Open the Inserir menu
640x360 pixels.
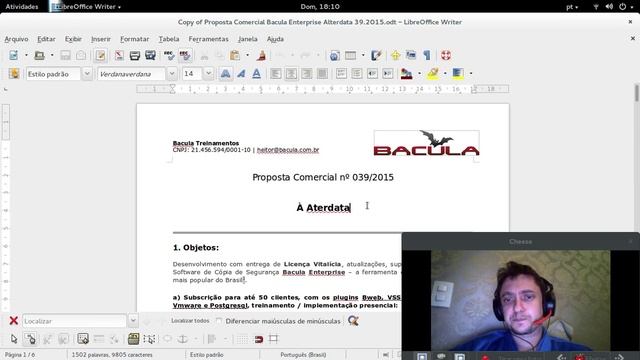pos(101,39)
